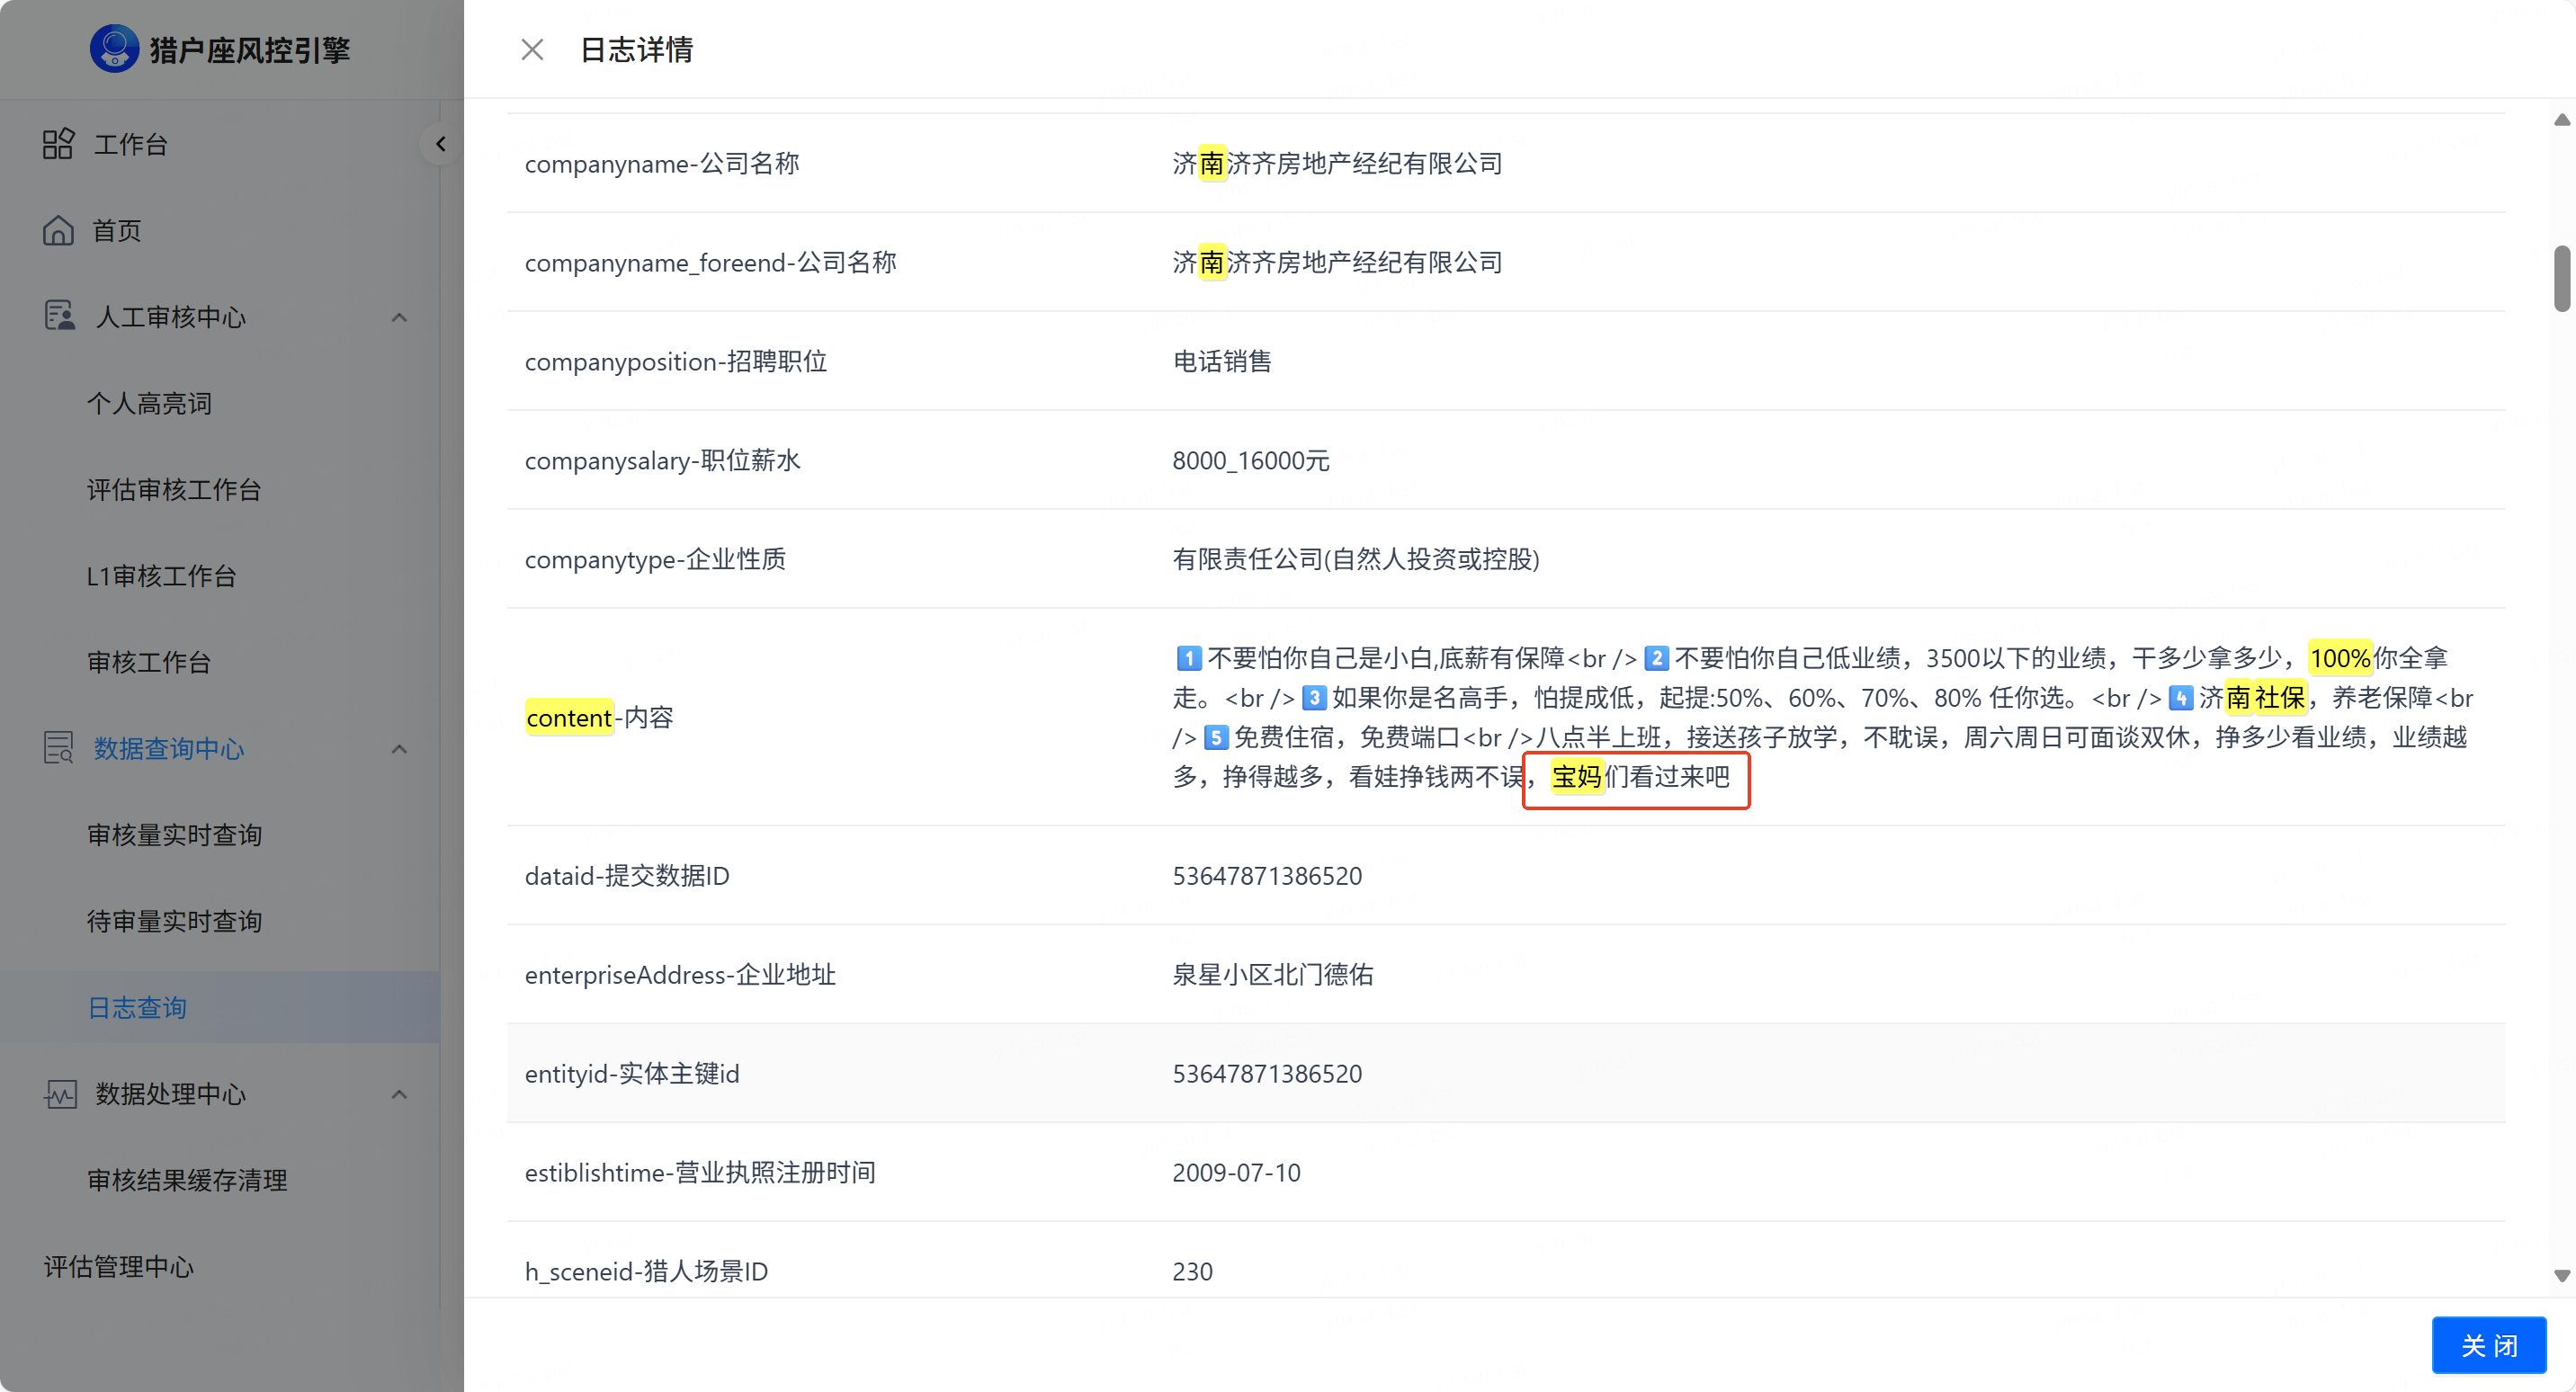This screenshot has width=2576, height=1392.
Task: Collapse the 数据处理中心 menu chevron
Action: [399, 1094]
